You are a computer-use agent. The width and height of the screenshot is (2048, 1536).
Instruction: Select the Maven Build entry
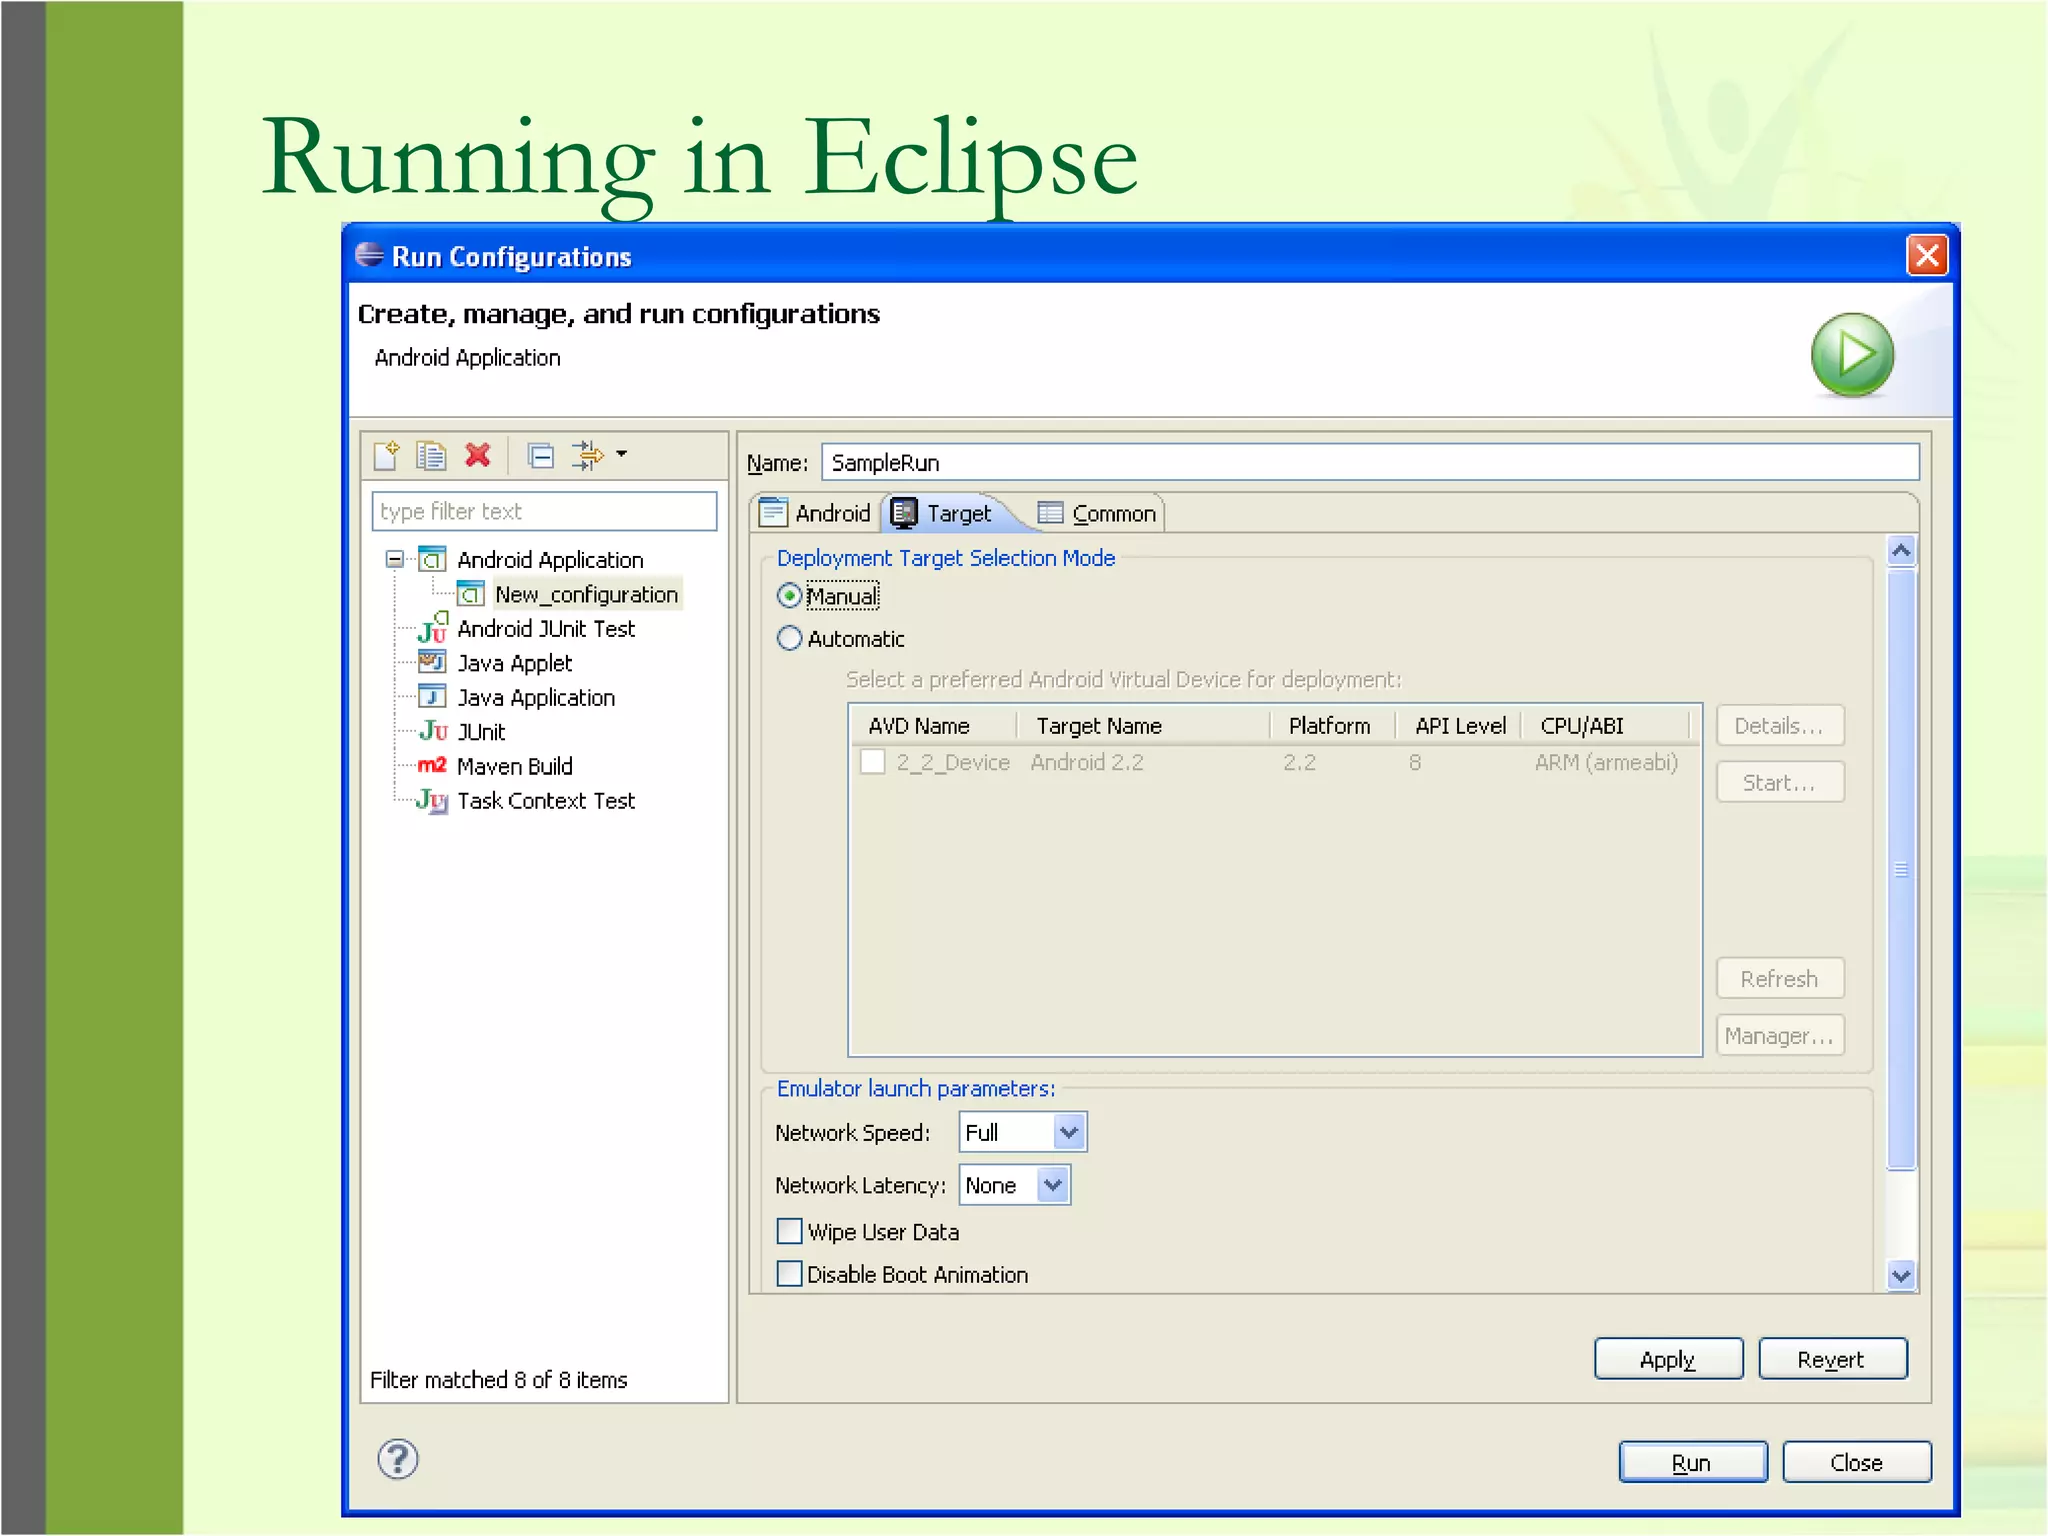[514, 766]
